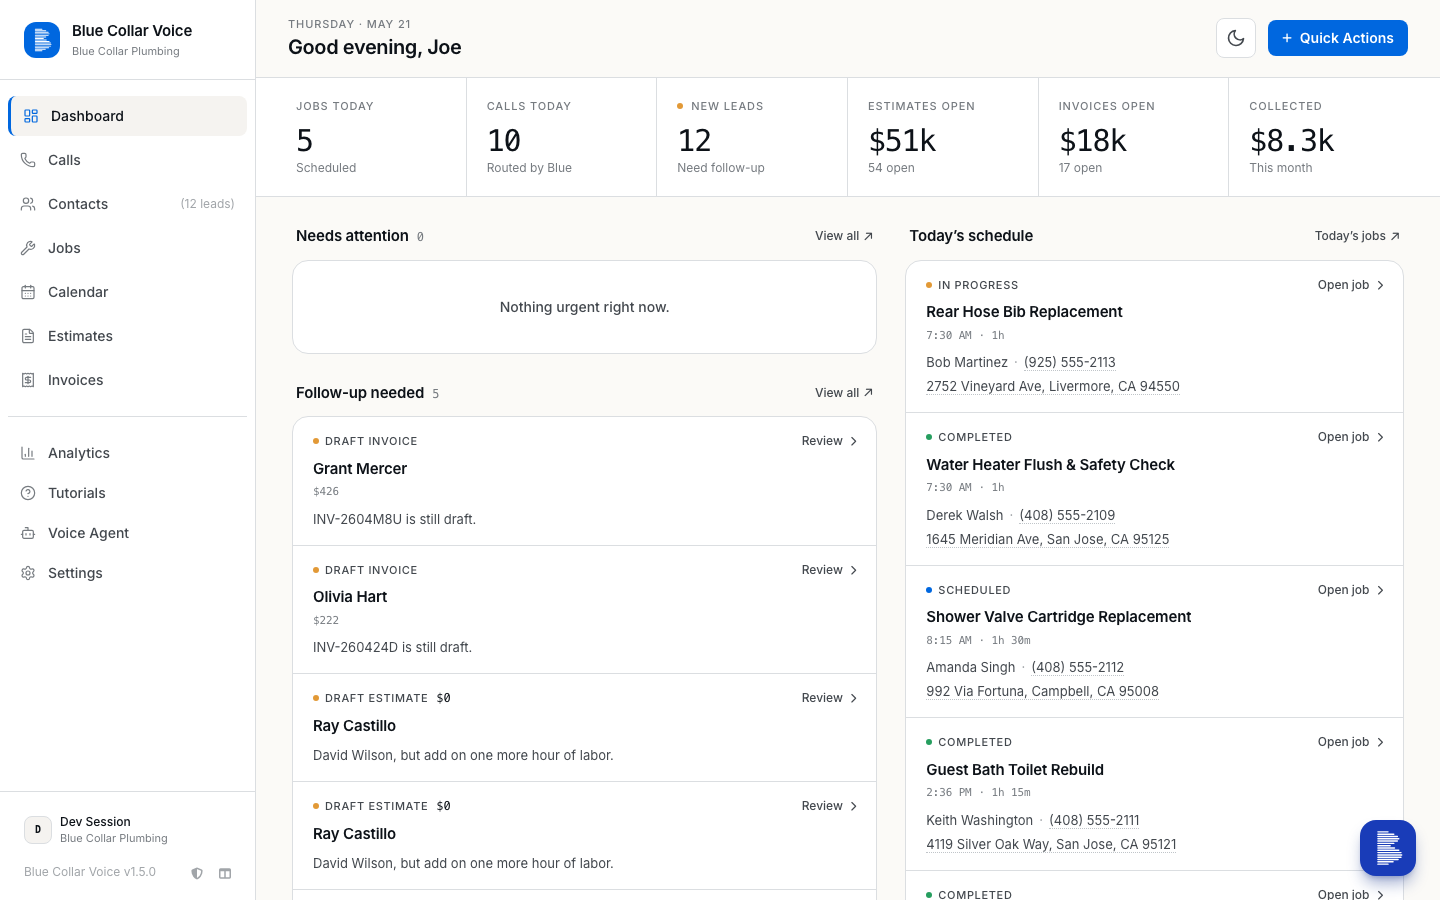This screenshot has height=900, width=1440.
Task: Open the Calls Today stat card
Action: (x=561, y=137)
